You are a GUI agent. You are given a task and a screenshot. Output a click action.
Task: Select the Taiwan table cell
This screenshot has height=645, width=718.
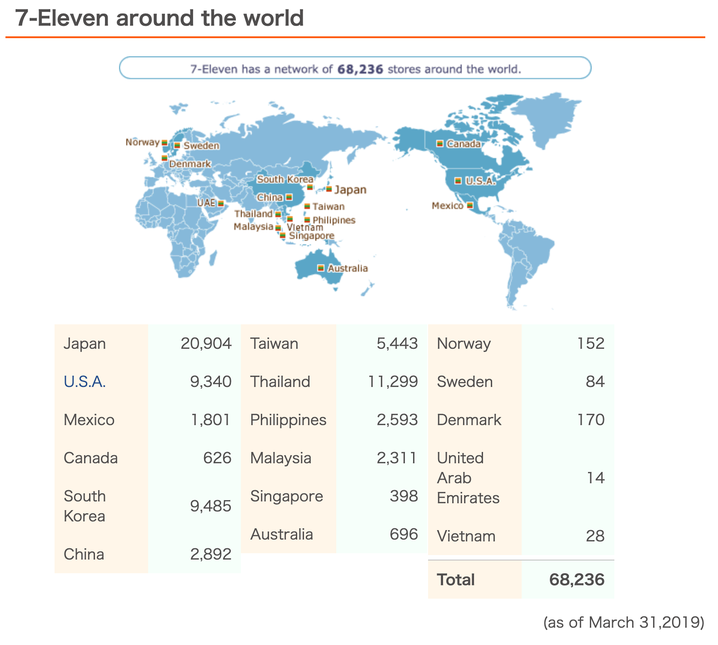[288, 343]
